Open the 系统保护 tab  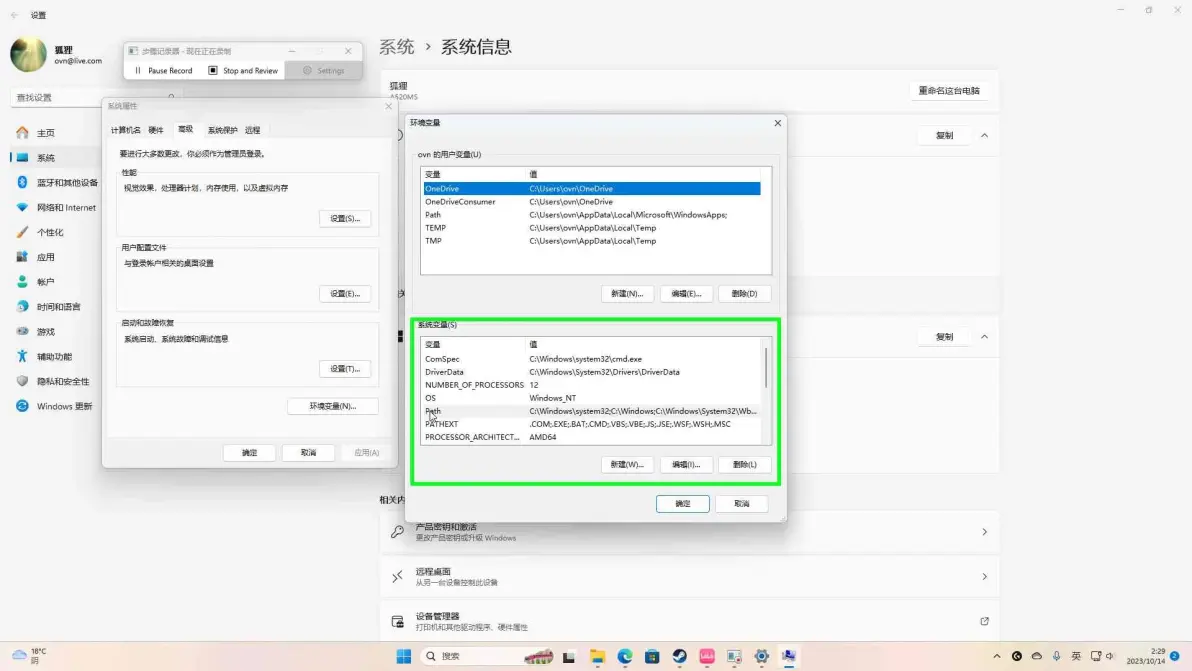point(223,130)
